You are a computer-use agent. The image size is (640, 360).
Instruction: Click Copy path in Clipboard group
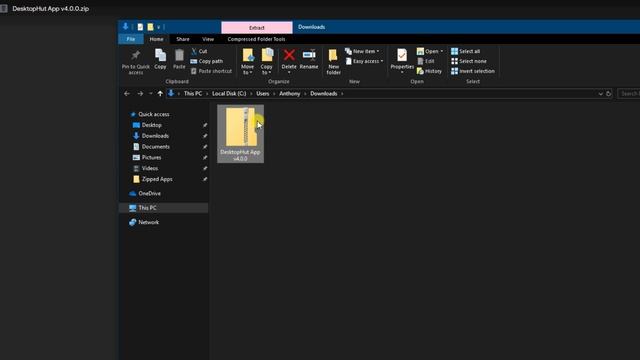tap(207, 61)
